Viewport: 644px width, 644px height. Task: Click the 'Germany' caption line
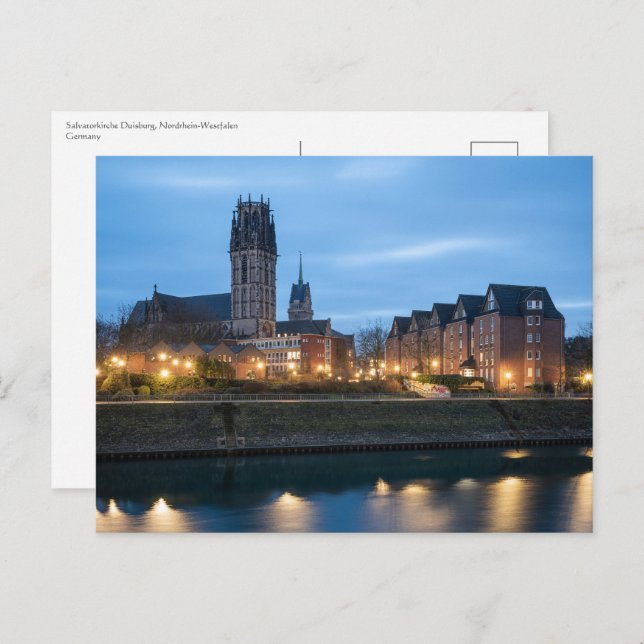point(83,136)
